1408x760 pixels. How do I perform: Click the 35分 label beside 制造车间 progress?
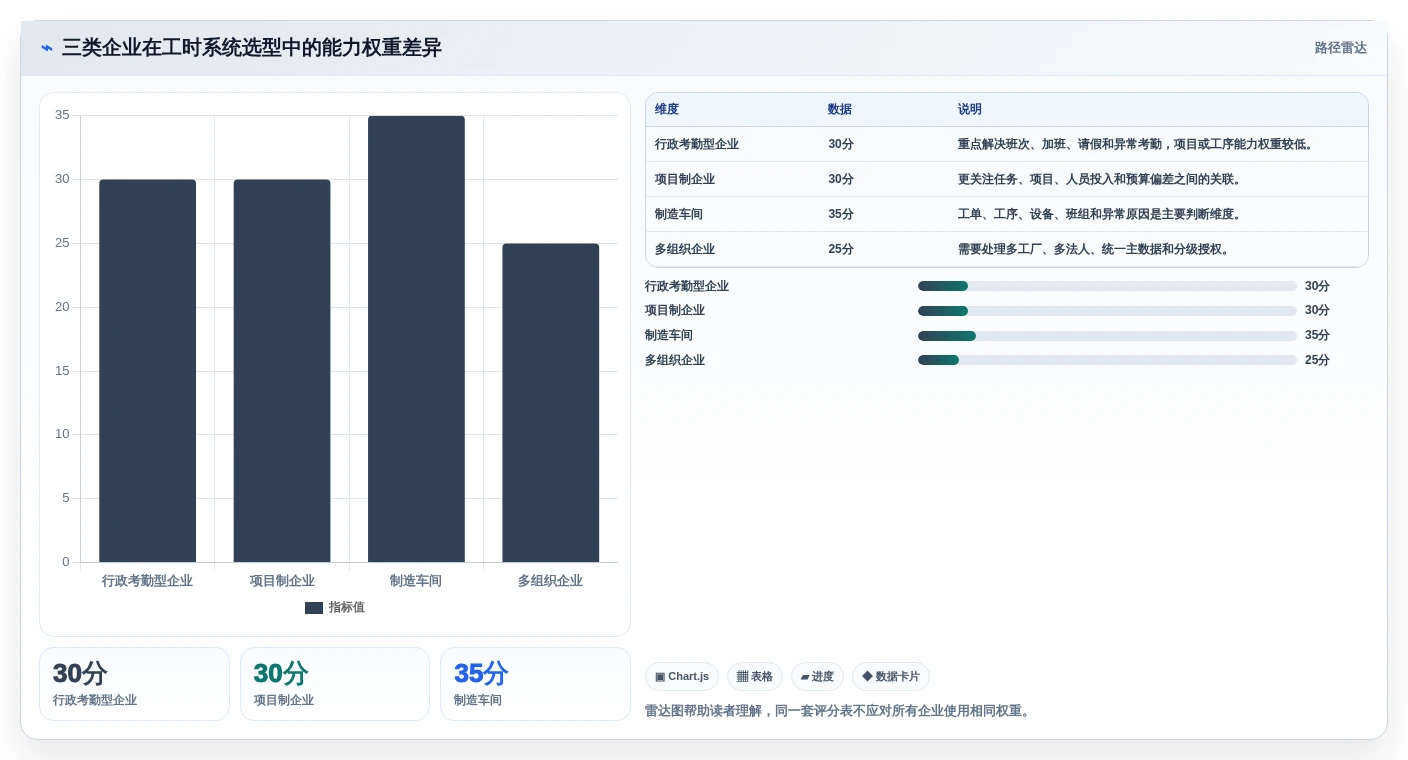pos(1317,335)
